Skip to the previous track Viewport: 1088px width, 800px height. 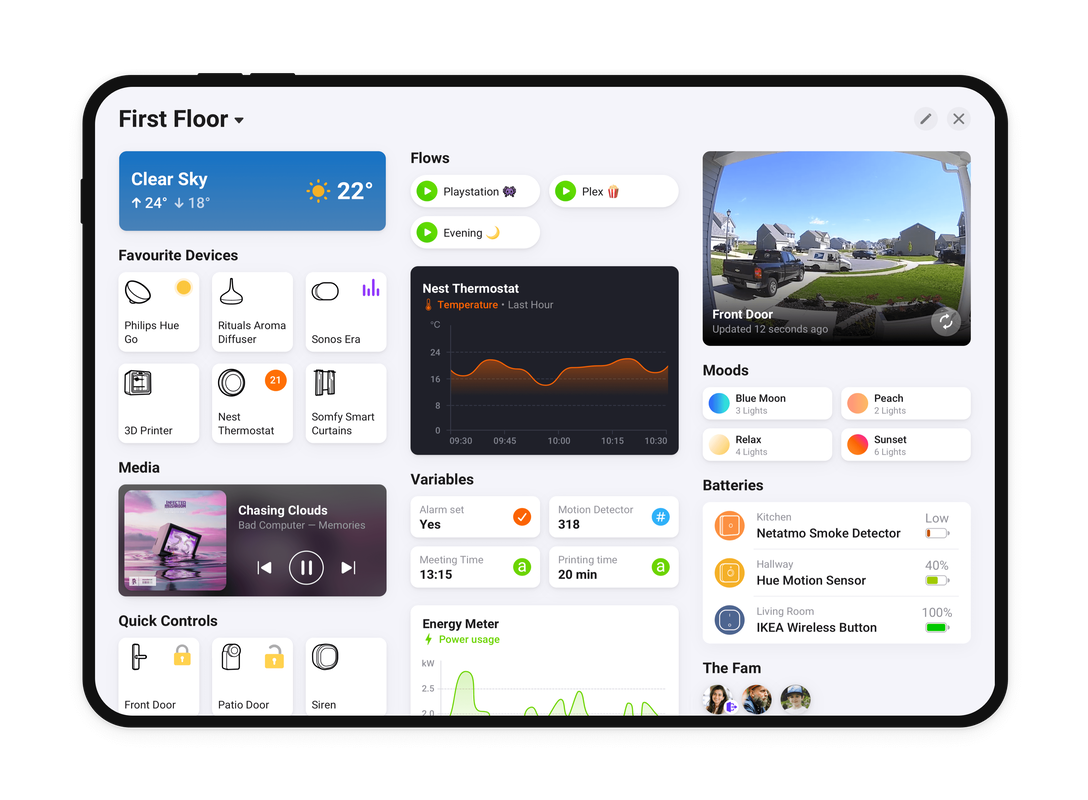tap(264, 568)
